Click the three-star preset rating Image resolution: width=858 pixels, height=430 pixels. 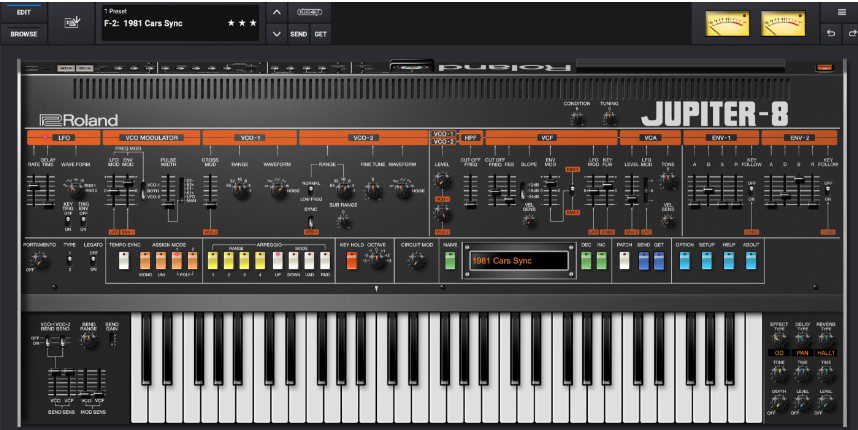[x=242, y=23]
